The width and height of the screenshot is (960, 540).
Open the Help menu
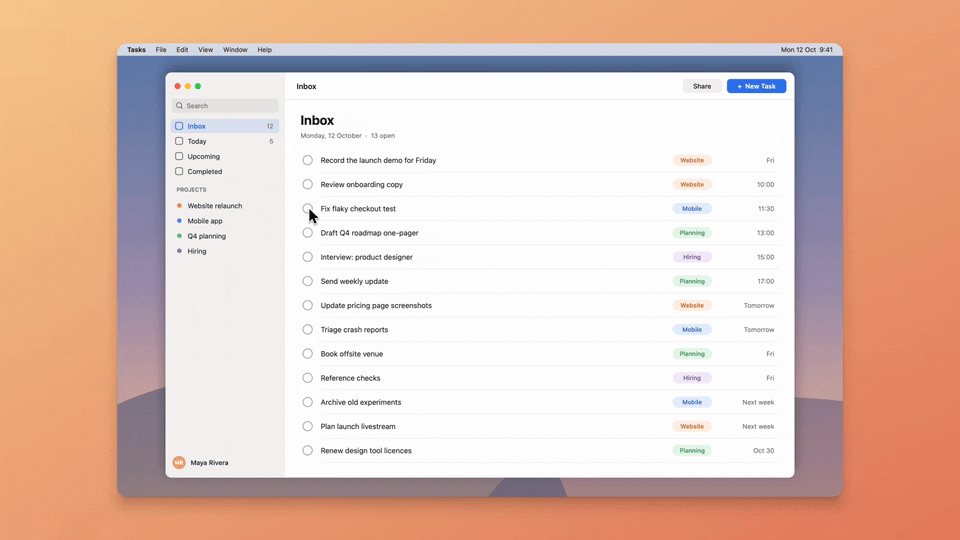point(264,50)
